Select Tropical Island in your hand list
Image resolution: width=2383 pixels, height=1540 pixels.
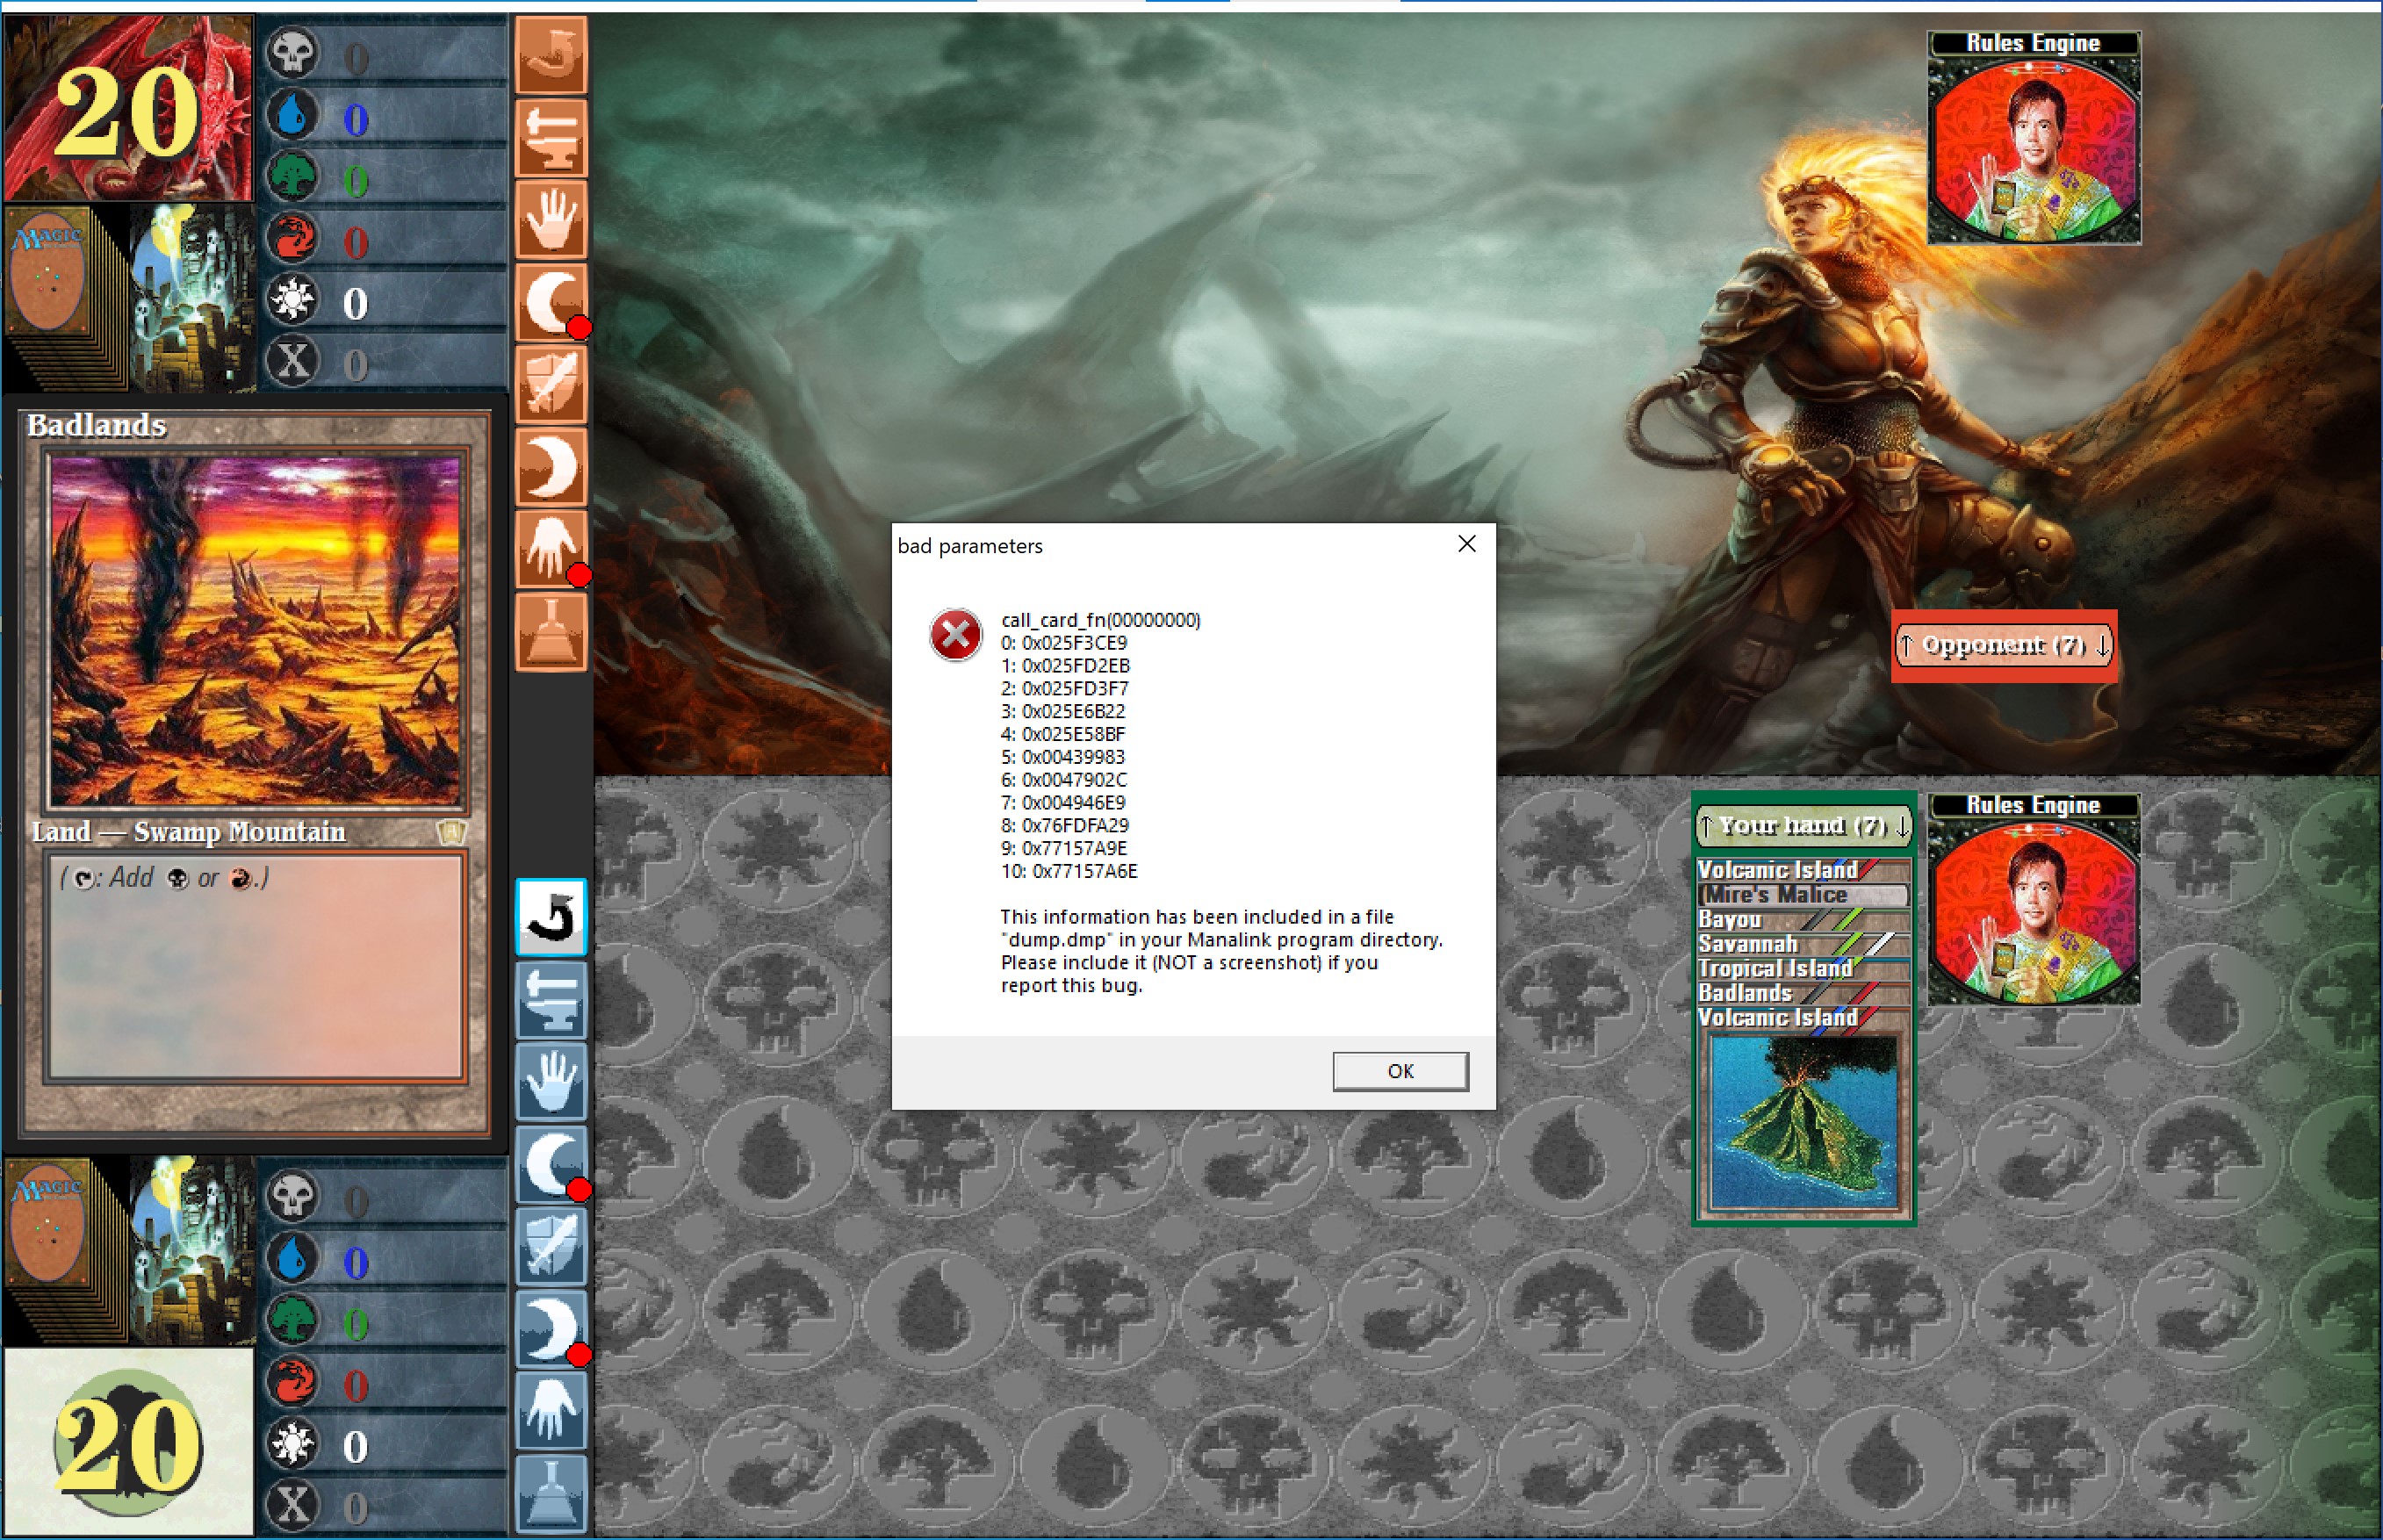pyautogui.click(x=1803, y=968)
